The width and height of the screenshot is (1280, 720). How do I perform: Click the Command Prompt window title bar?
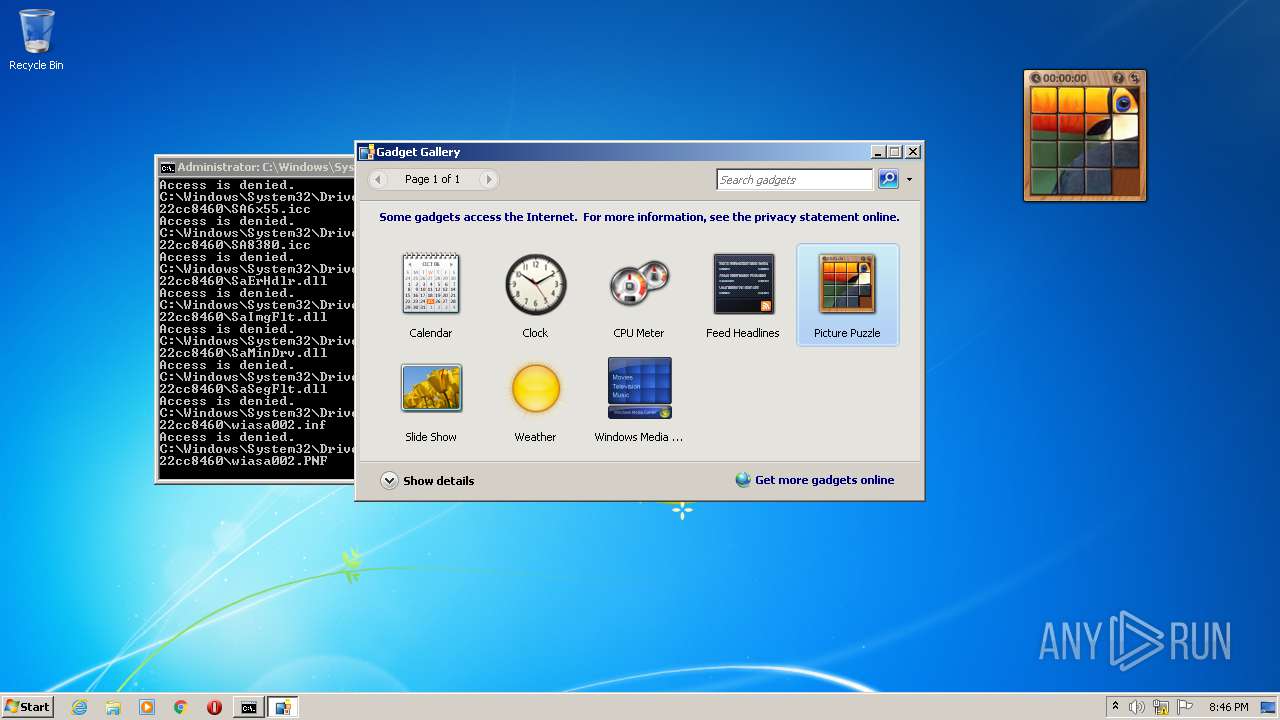(256, 167)
